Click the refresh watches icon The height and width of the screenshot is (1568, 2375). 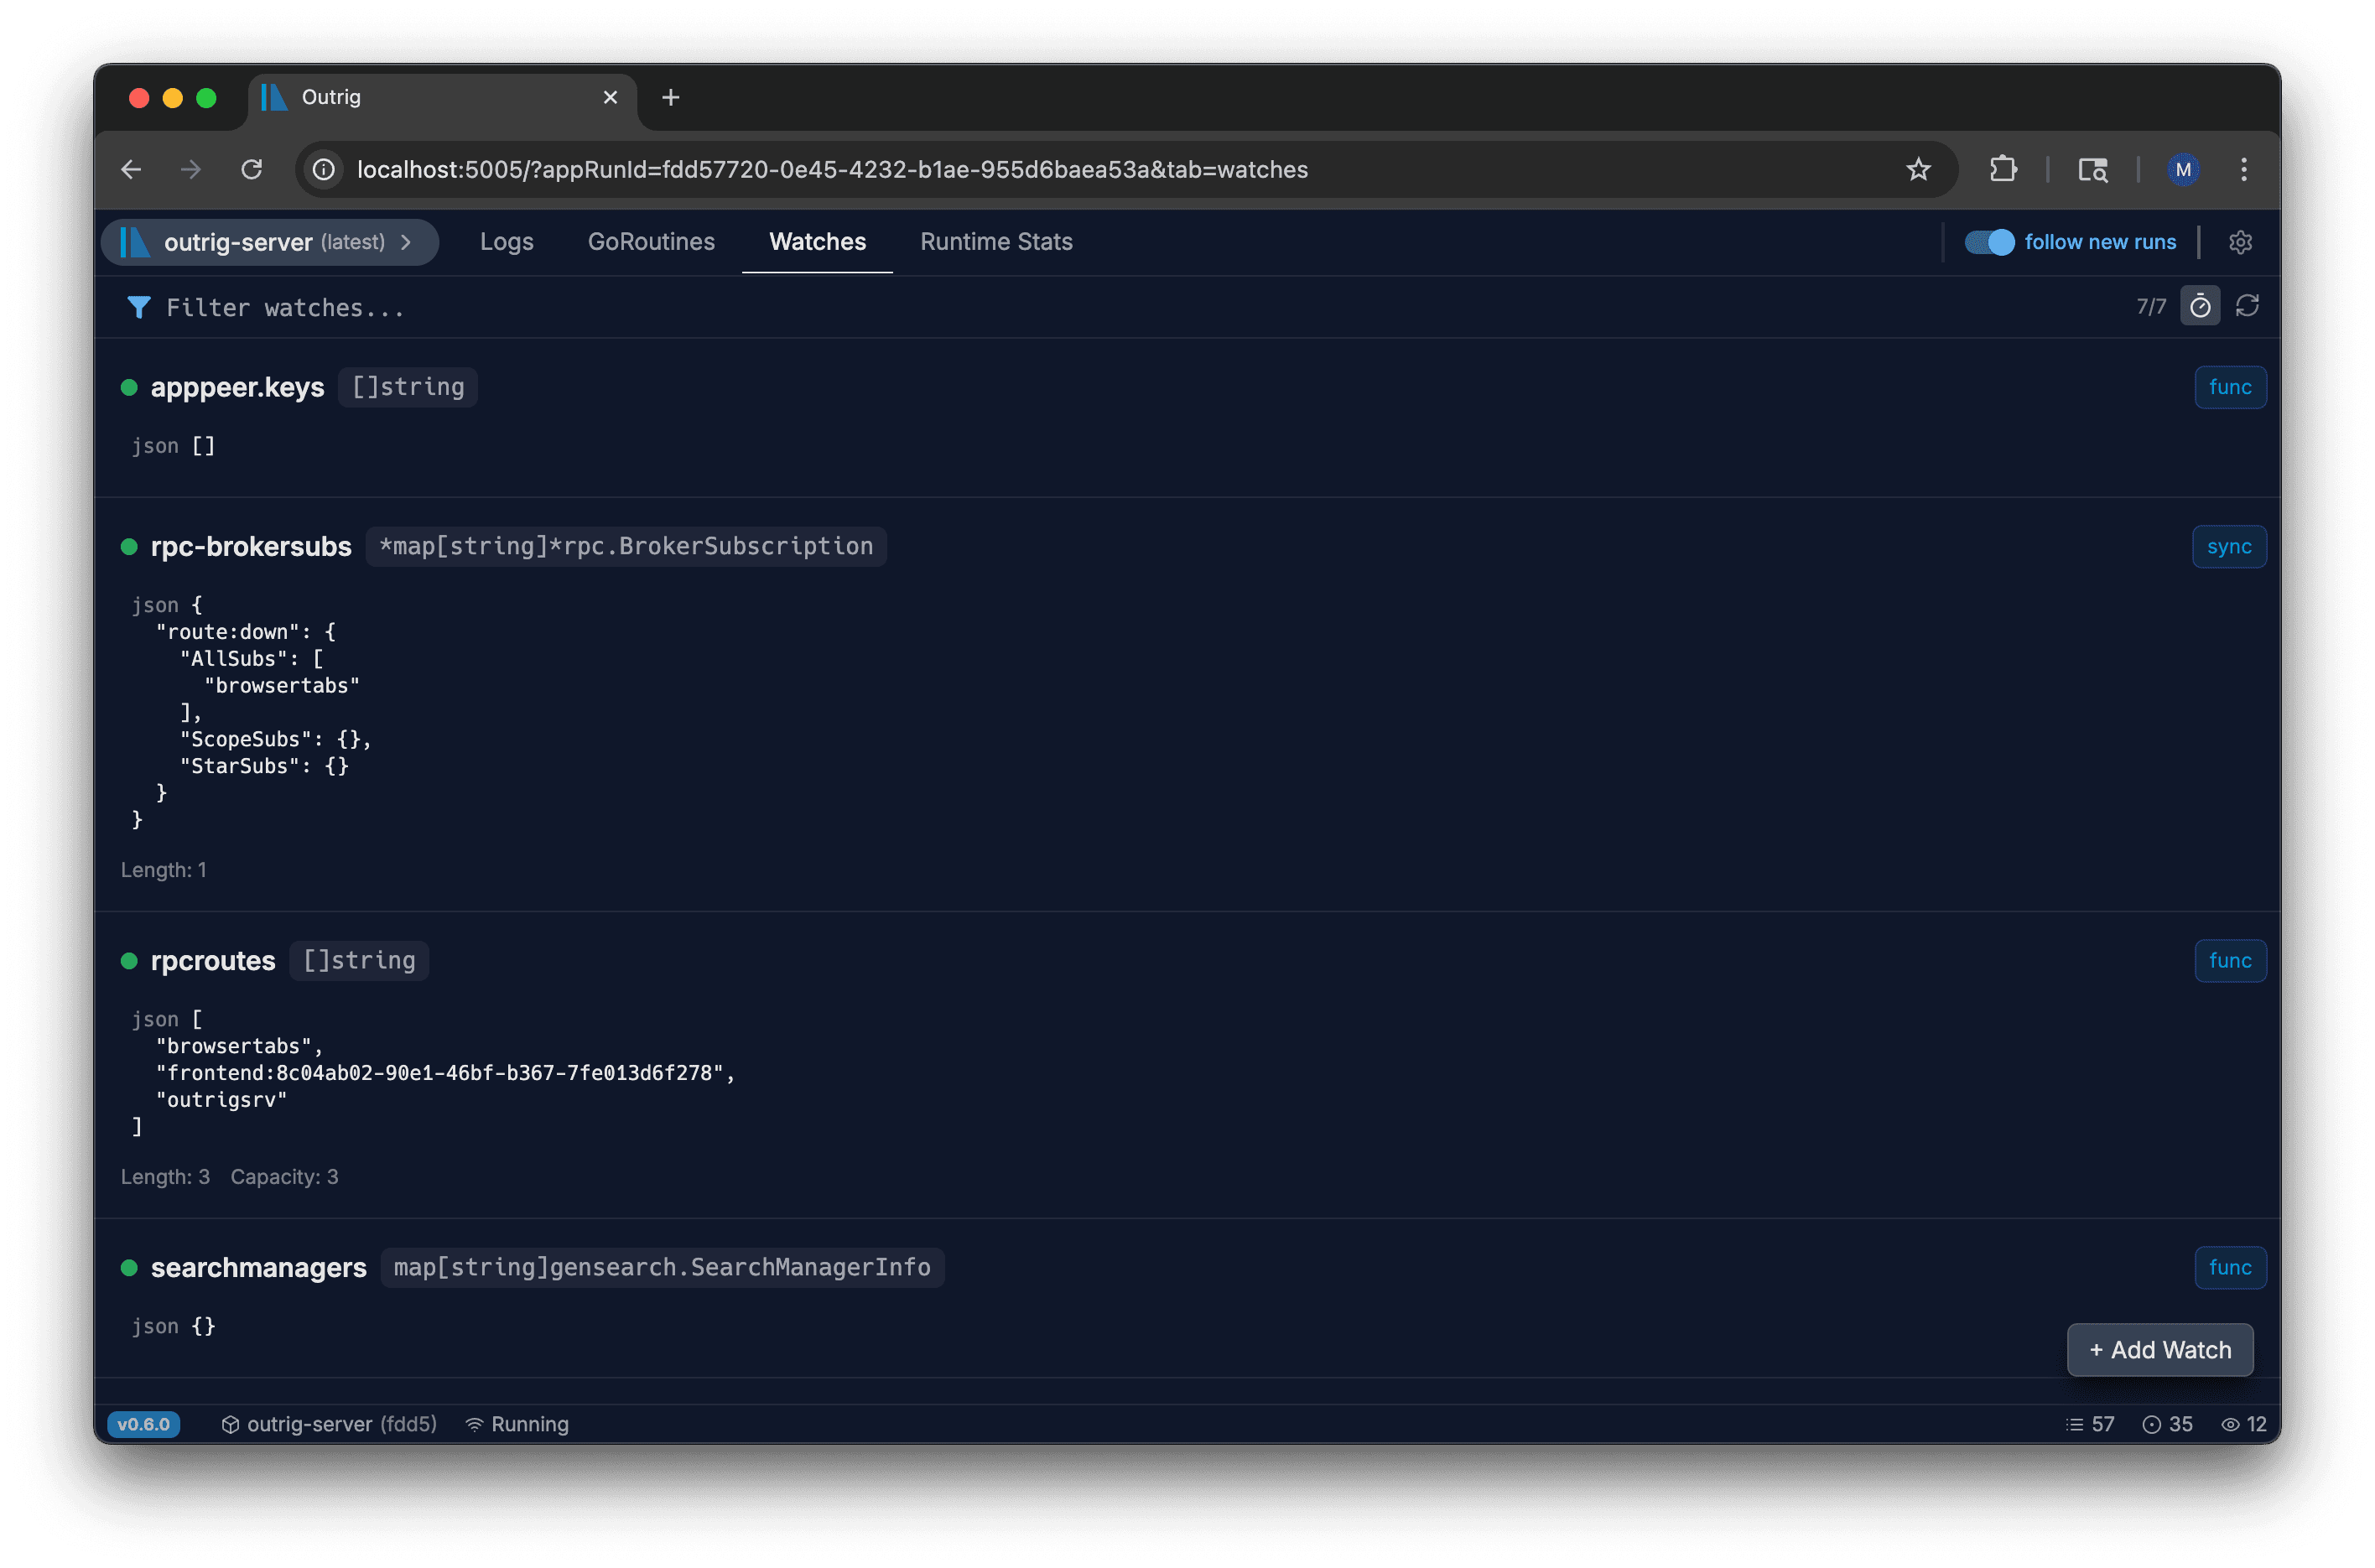point(2247,306)
